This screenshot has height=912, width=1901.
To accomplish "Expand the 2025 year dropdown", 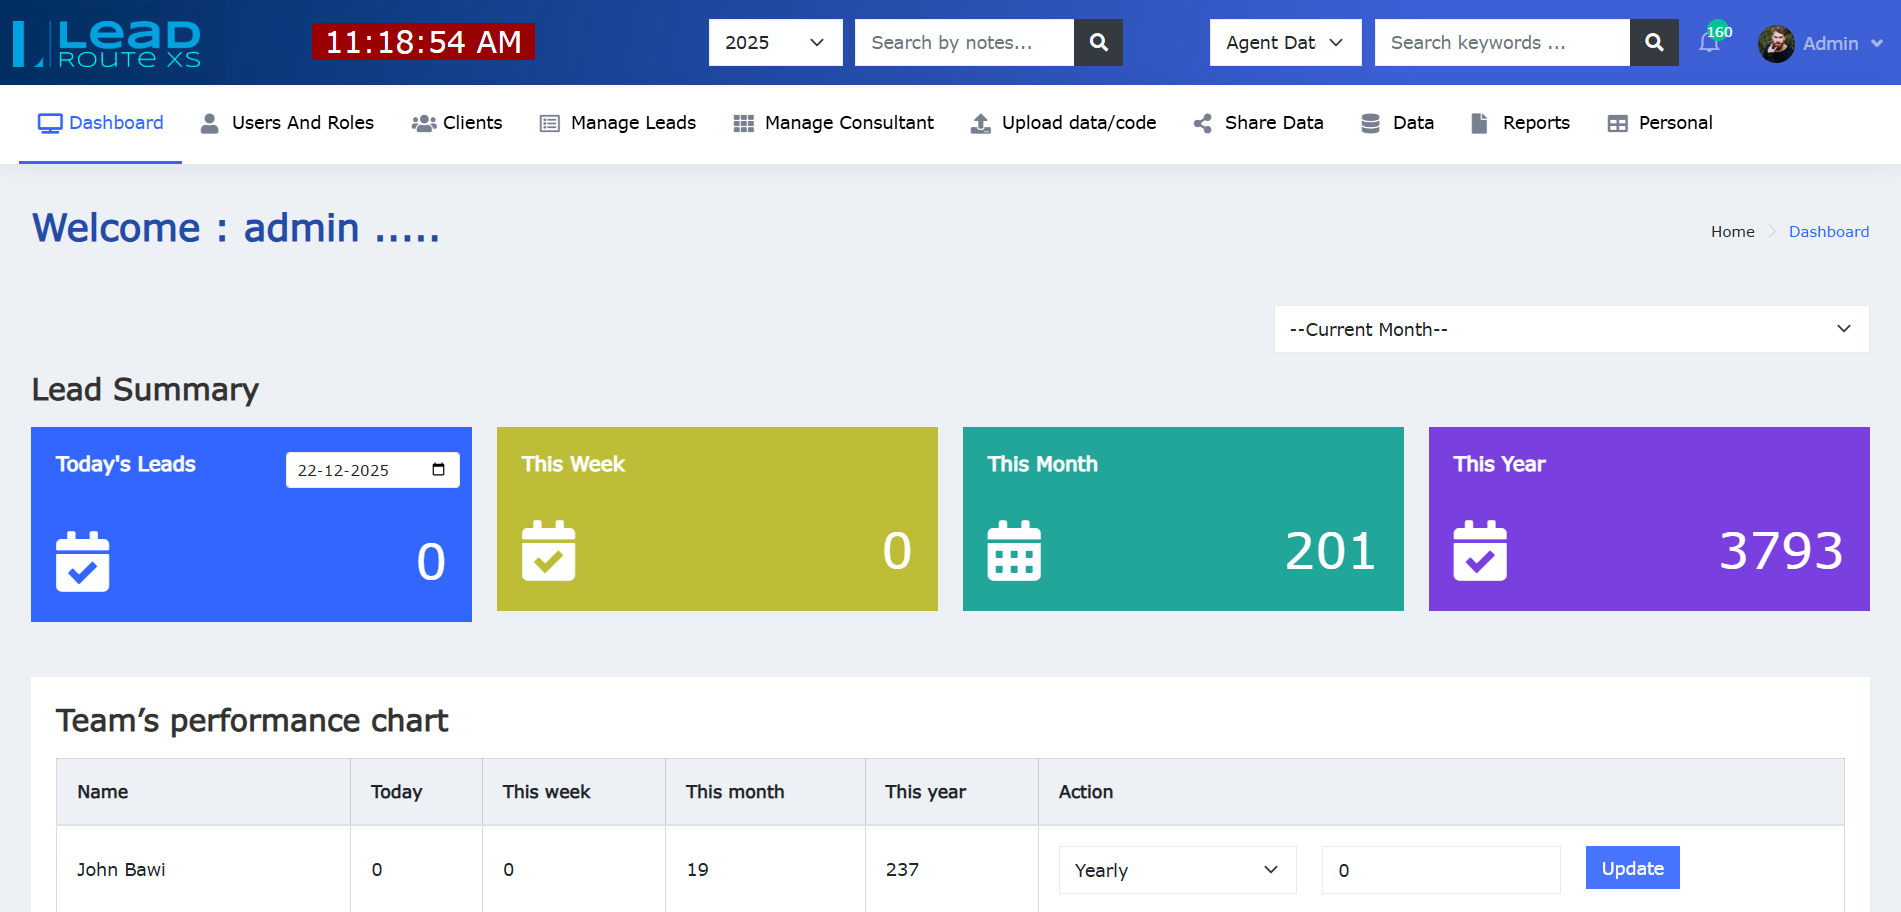I will click(775, 43).
